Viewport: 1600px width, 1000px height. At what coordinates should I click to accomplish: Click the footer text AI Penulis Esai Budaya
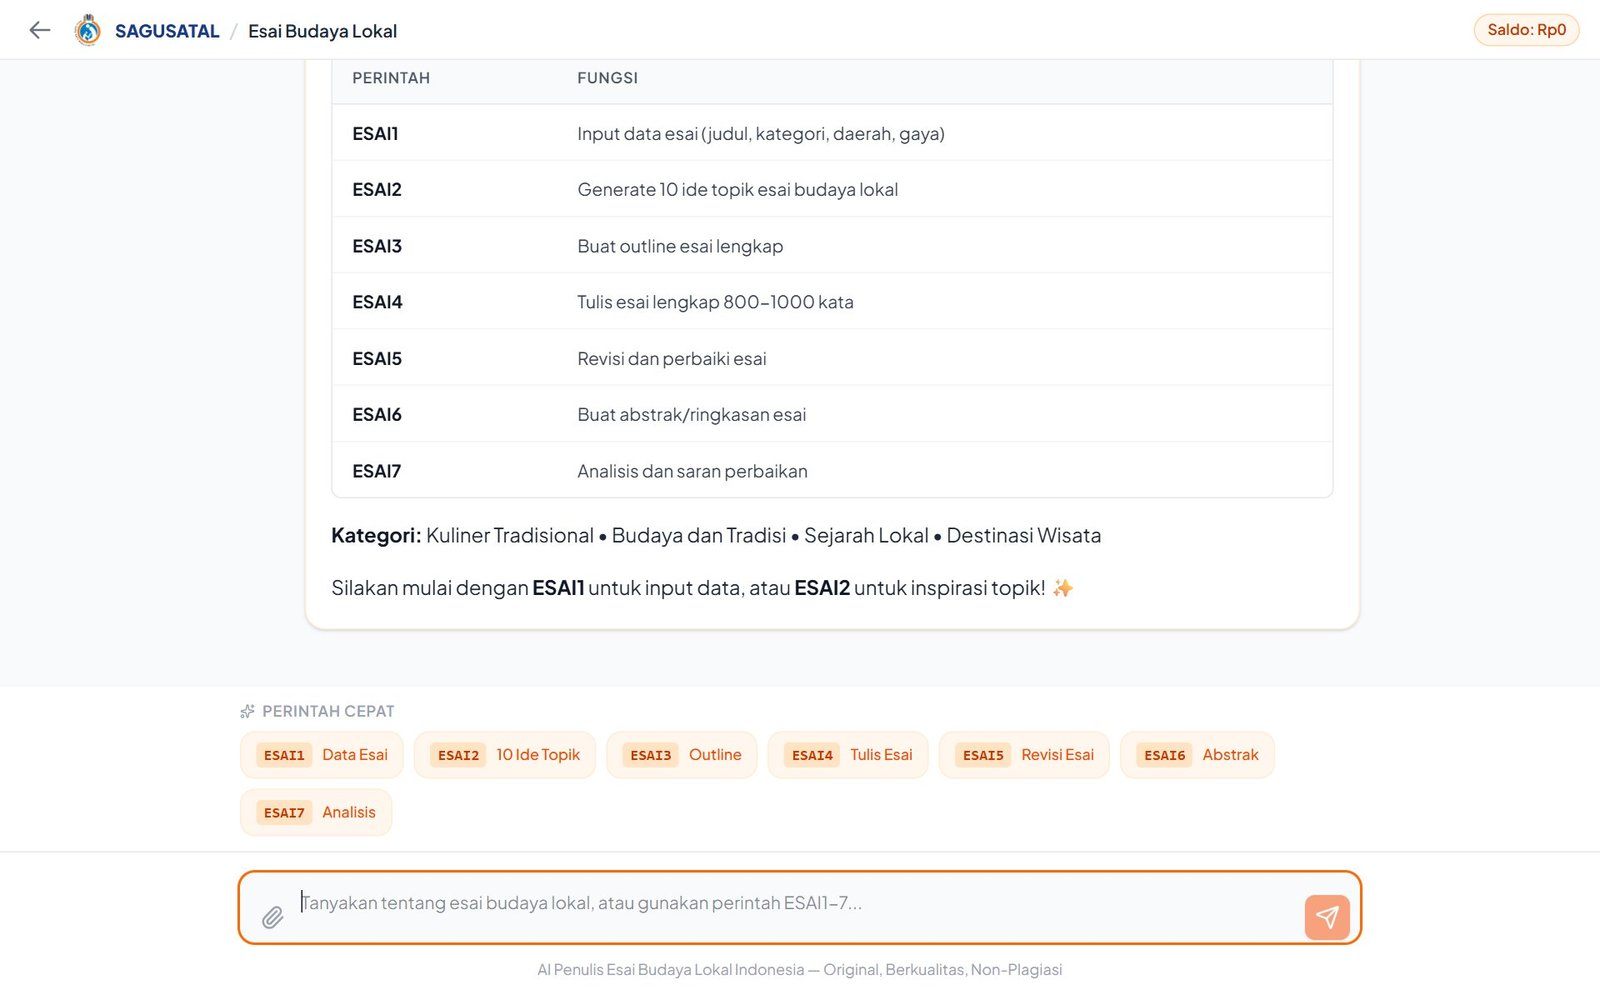[x=800, y=970]
